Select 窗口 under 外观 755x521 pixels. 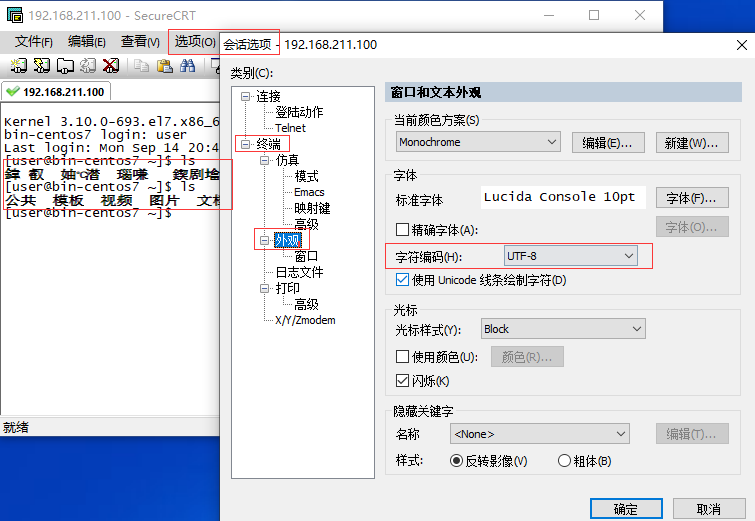(x=306, y=256)
